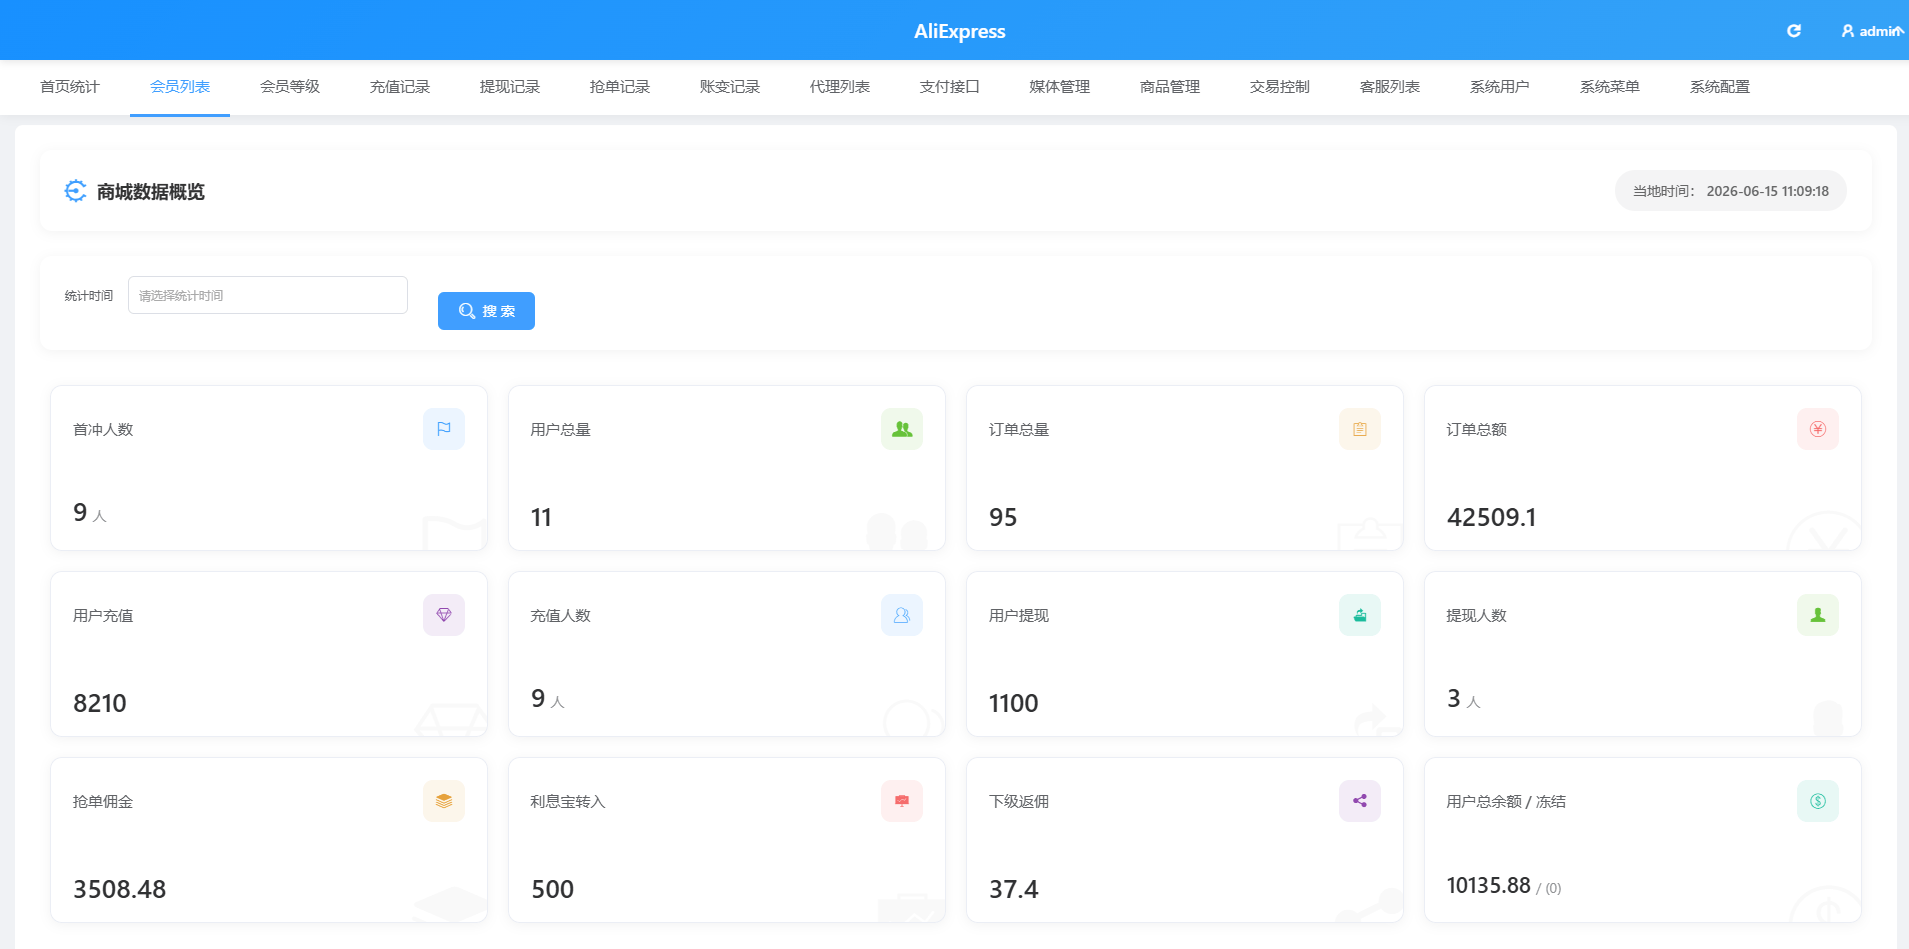Click the yen icon on 订单总额 card
The image size is (1909, 949).
[x=1818, y=429]
